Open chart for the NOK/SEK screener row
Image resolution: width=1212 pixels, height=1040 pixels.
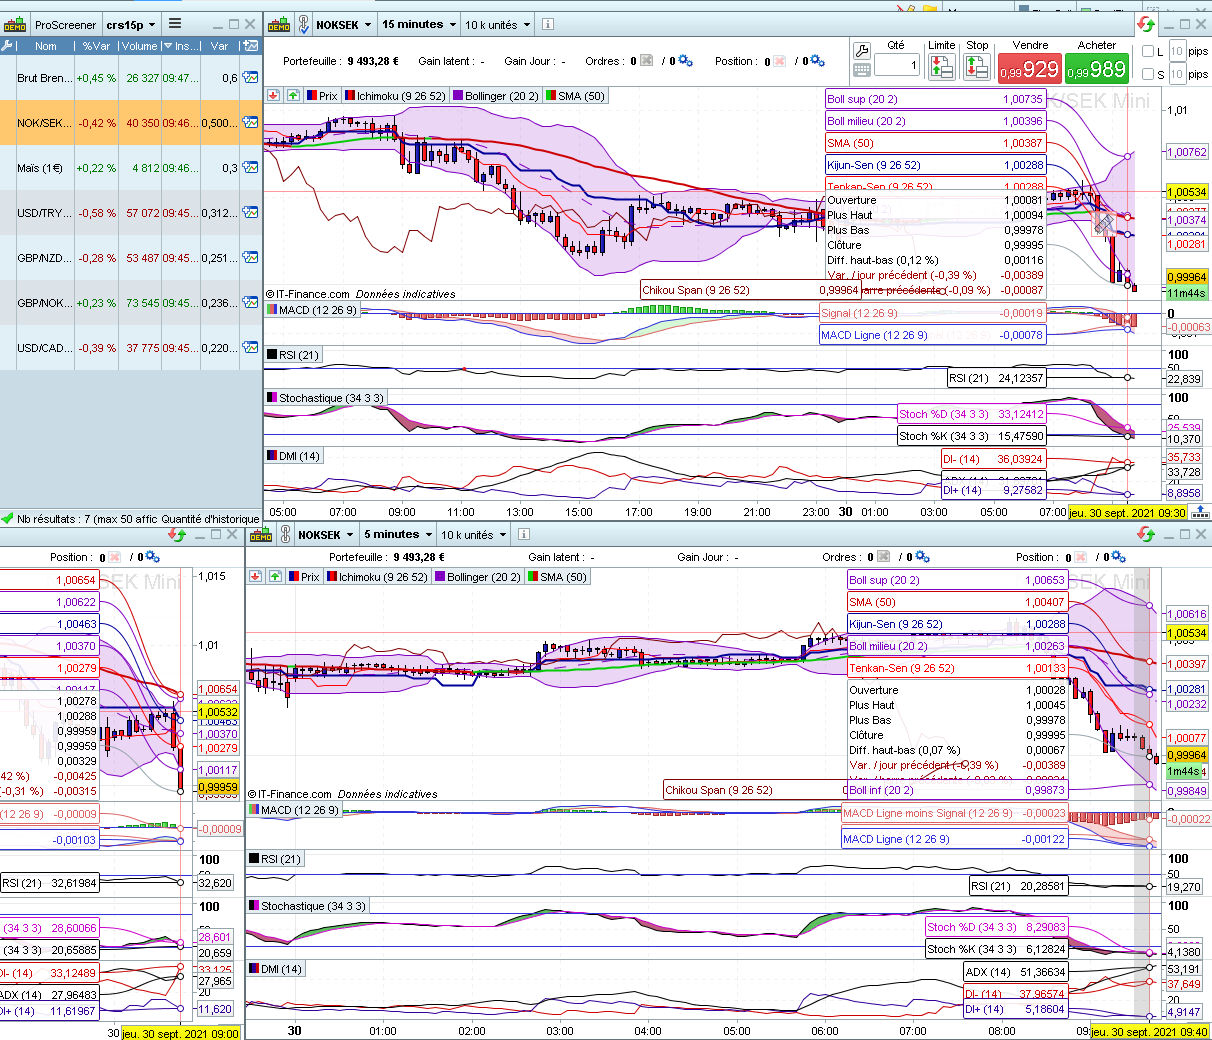[x=250, y=123]
